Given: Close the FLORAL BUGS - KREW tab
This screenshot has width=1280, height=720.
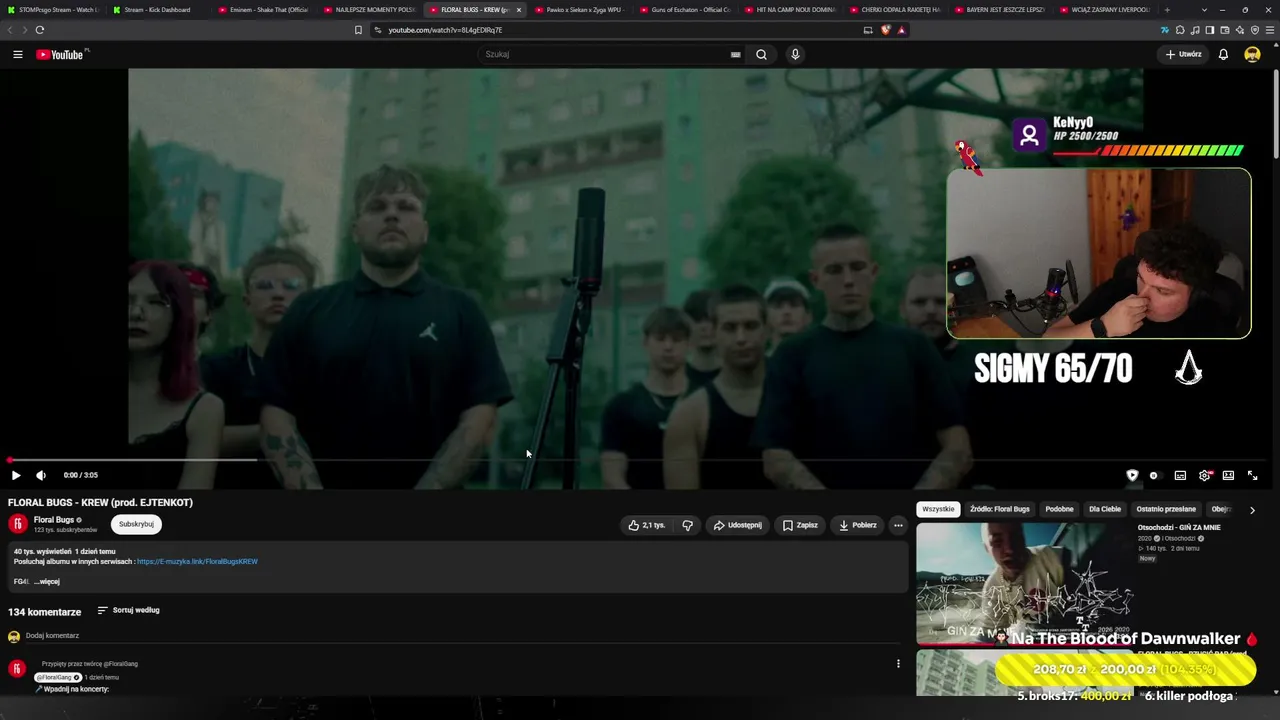Looking at the screenshot, I should pos(519,10).
